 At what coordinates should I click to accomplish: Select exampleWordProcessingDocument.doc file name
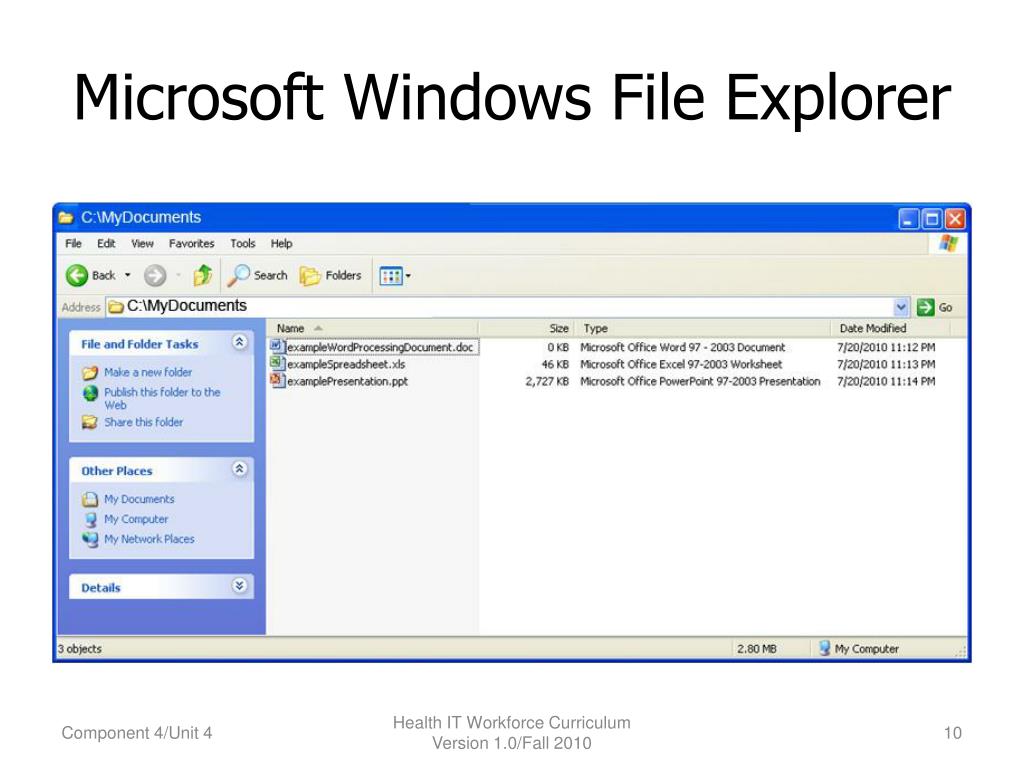[380, 347]
